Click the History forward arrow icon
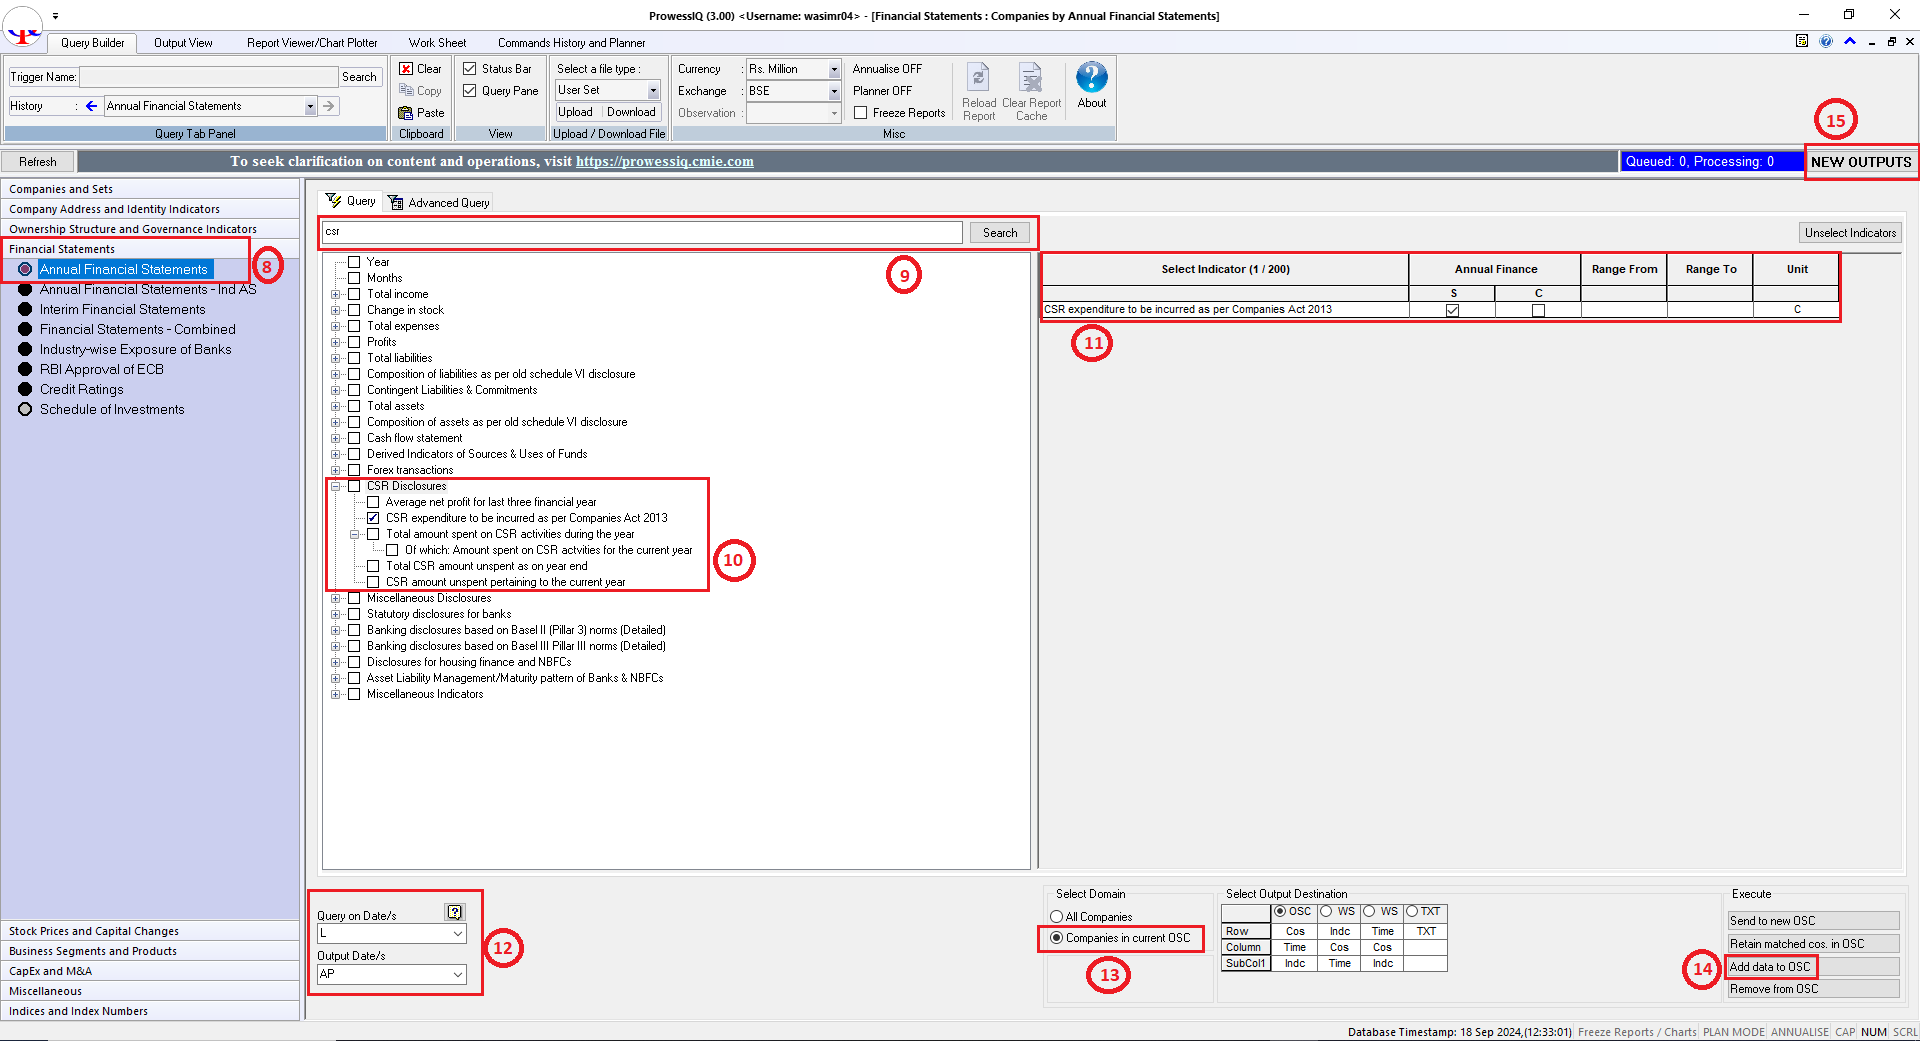 tap(329, 106)
